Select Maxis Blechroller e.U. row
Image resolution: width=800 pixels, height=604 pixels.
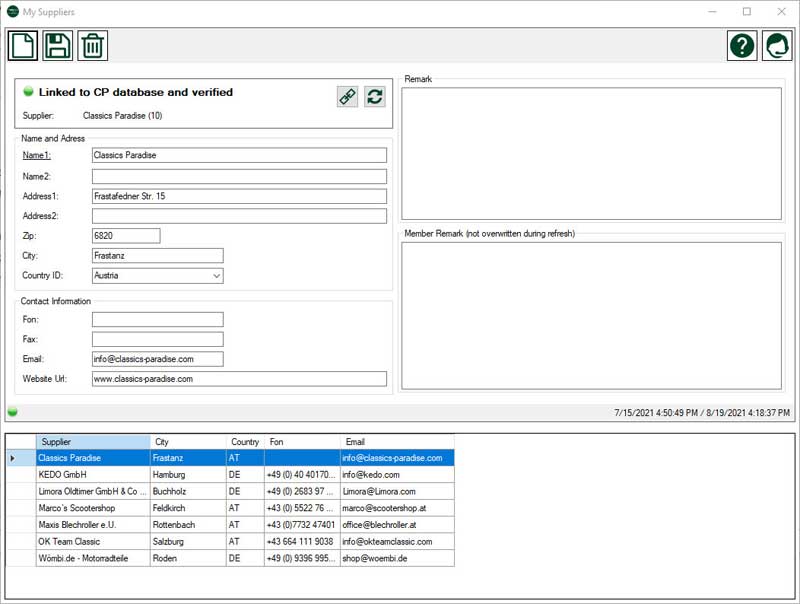click(230, 525)
